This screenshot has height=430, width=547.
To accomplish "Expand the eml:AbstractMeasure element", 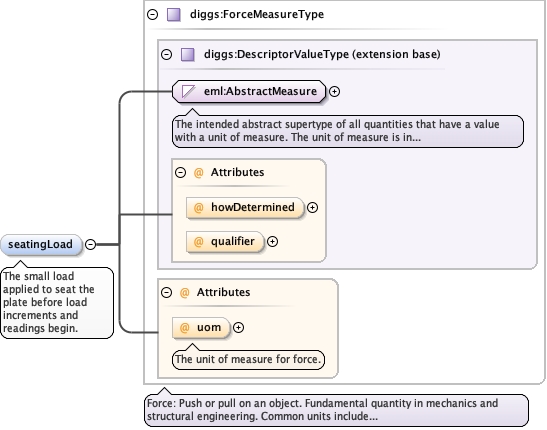I will tap(334, 91).
